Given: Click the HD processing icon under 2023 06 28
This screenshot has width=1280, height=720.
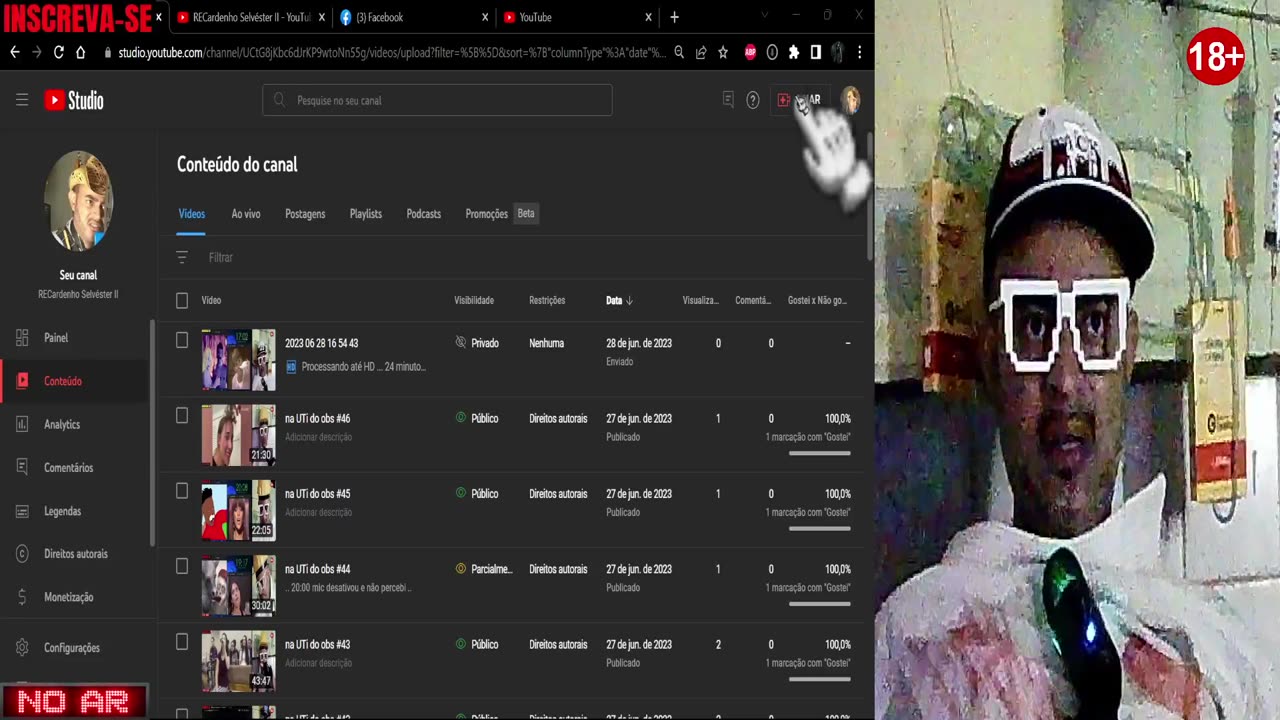Looking at the screenshot, I should coord(291,367).
